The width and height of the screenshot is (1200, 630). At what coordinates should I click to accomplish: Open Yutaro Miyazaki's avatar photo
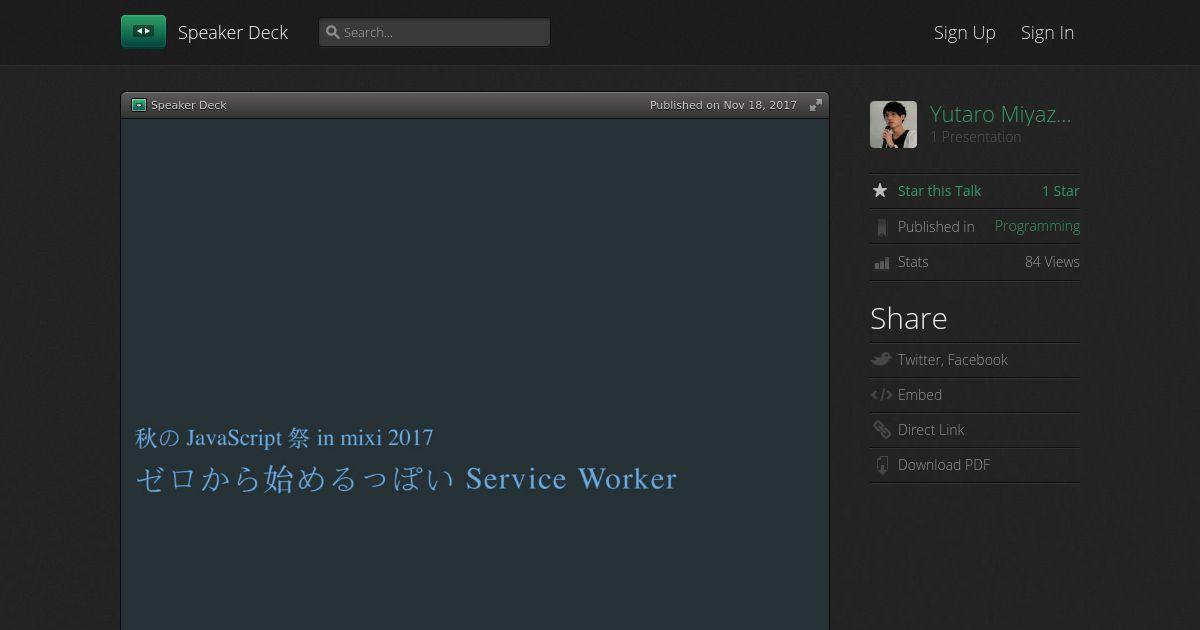[x=893, y=125]
